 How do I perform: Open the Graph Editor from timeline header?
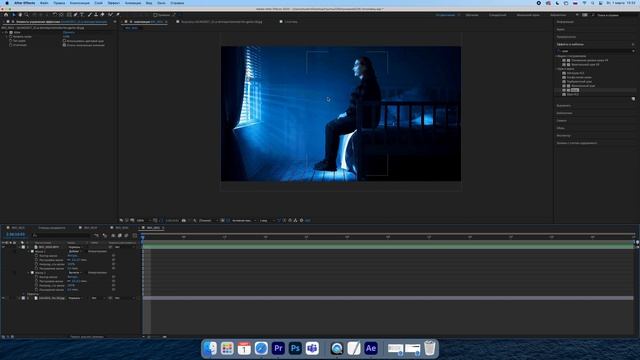[x=134, y=236]
